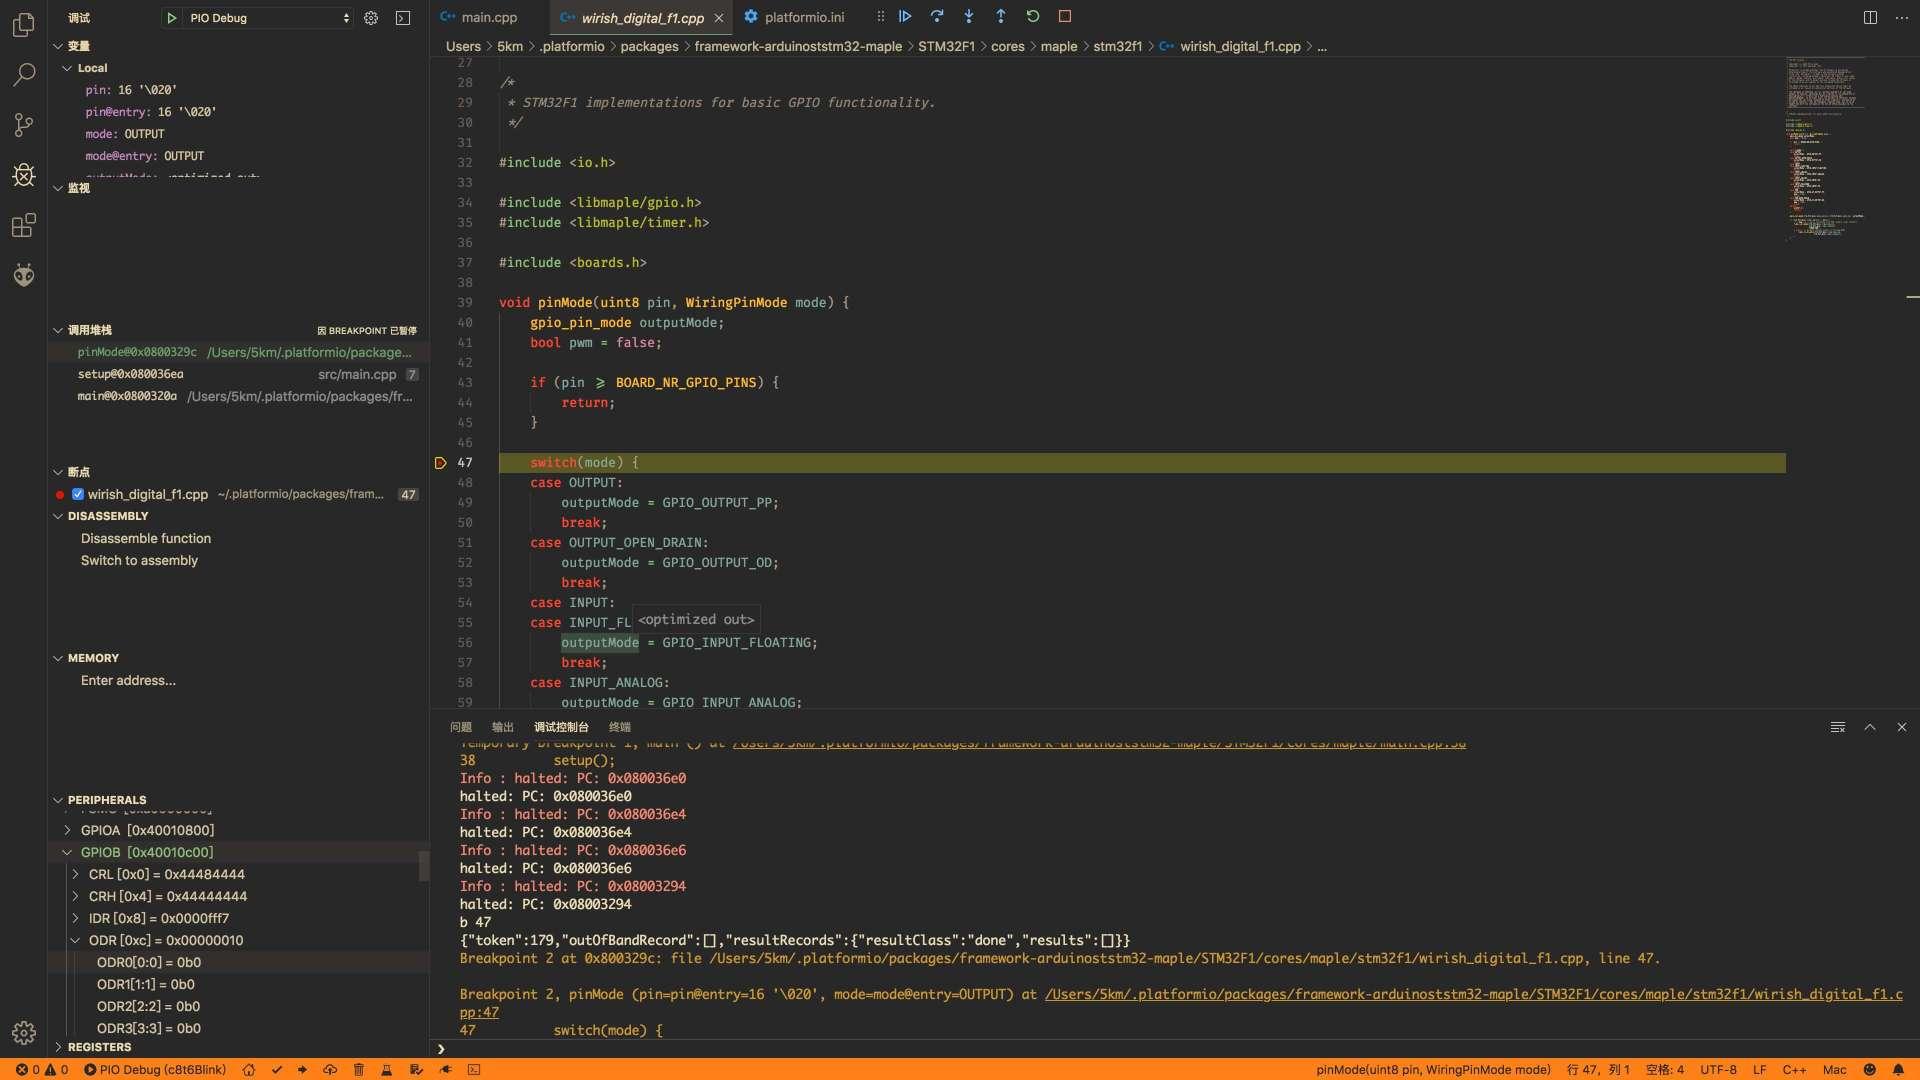The height and width of the screenshot is (1080, 1920).
Task: Click the Step Into debug icon
Action: pos(968,16)
